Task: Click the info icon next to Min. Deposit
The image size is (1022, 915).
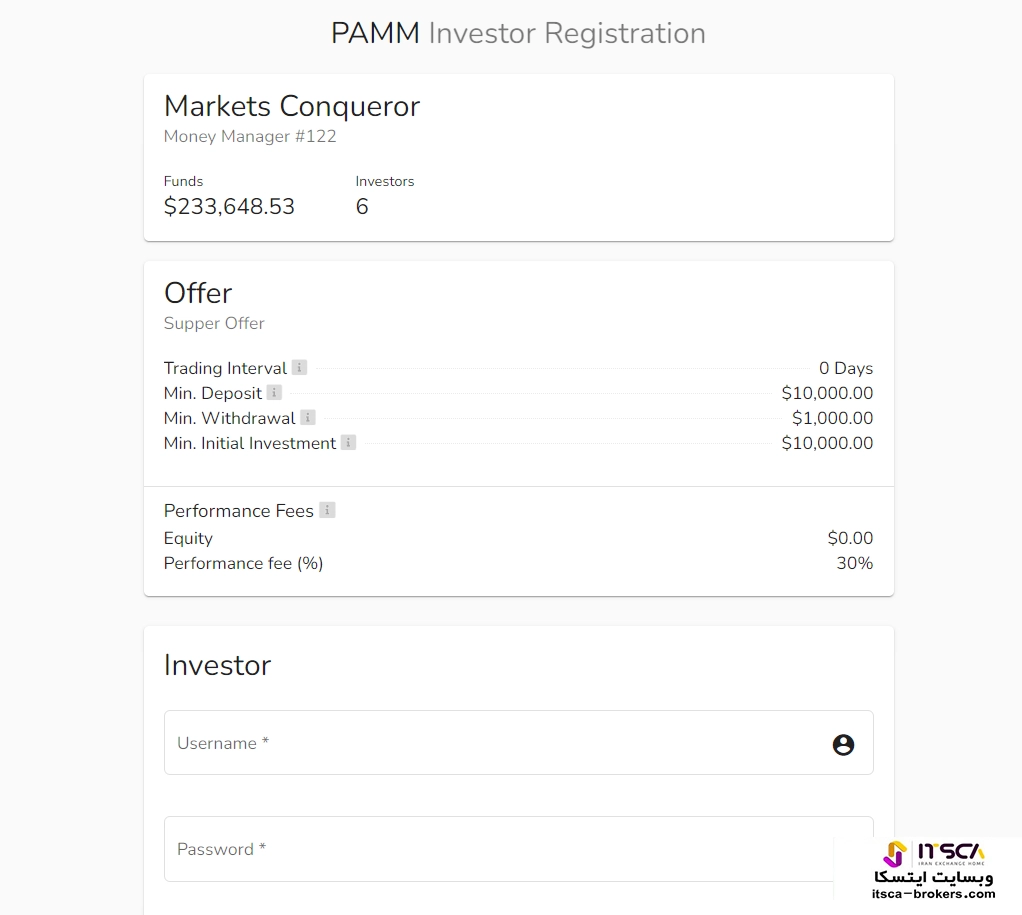Action: click(274, 392)
